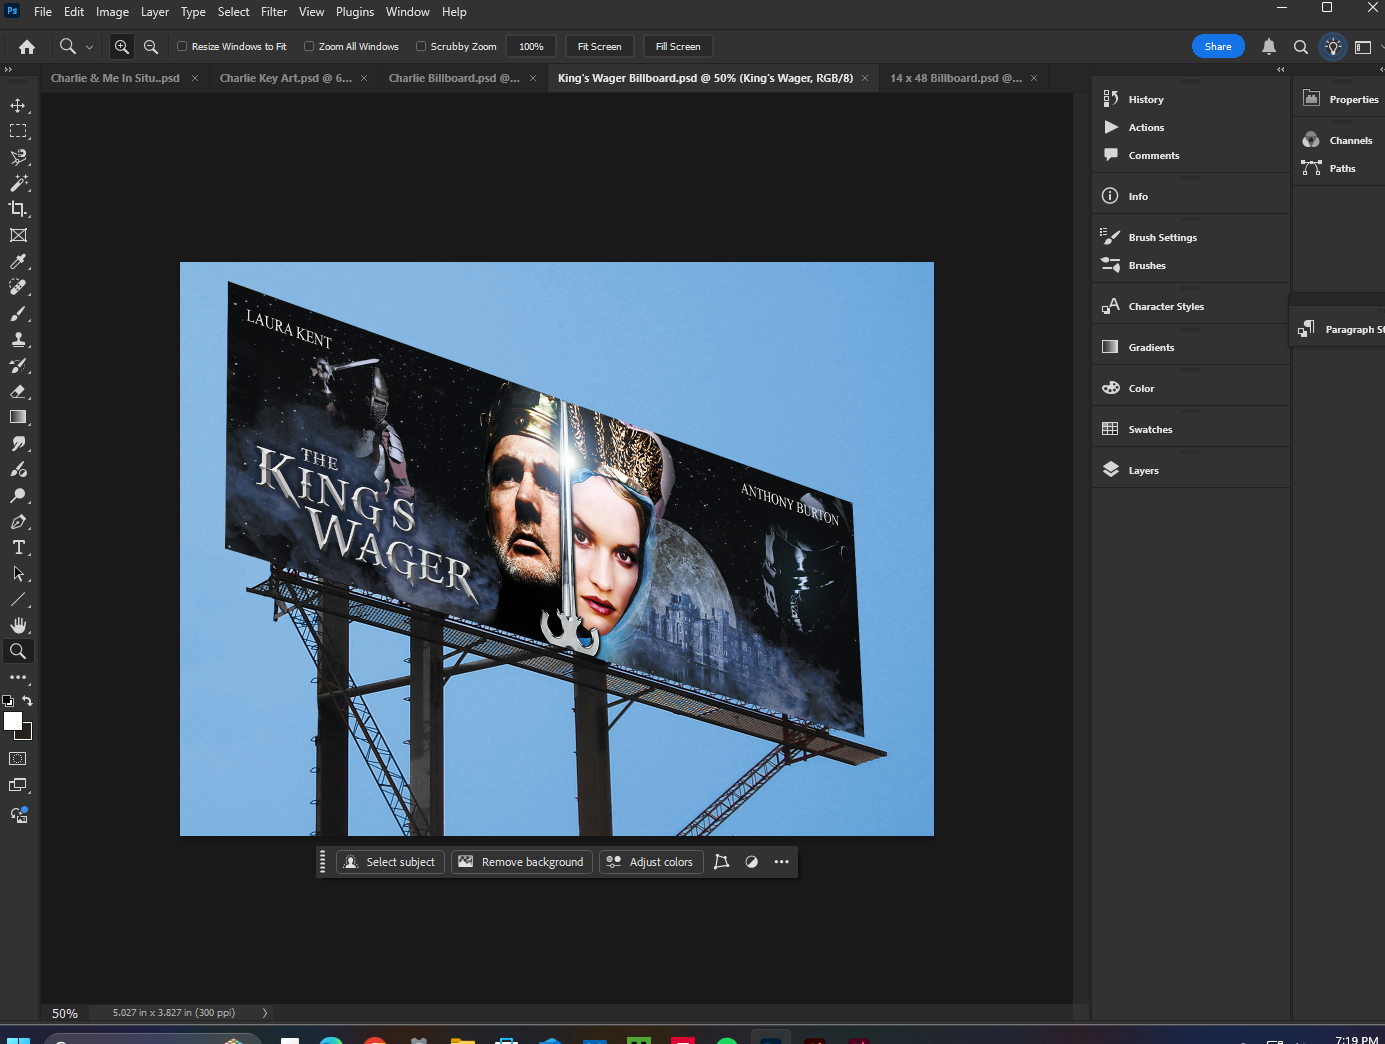This screenshot has width=1385, height=1044.
Task: Open the contextual taskbar overflow menu
Action: tap(781, 861)
